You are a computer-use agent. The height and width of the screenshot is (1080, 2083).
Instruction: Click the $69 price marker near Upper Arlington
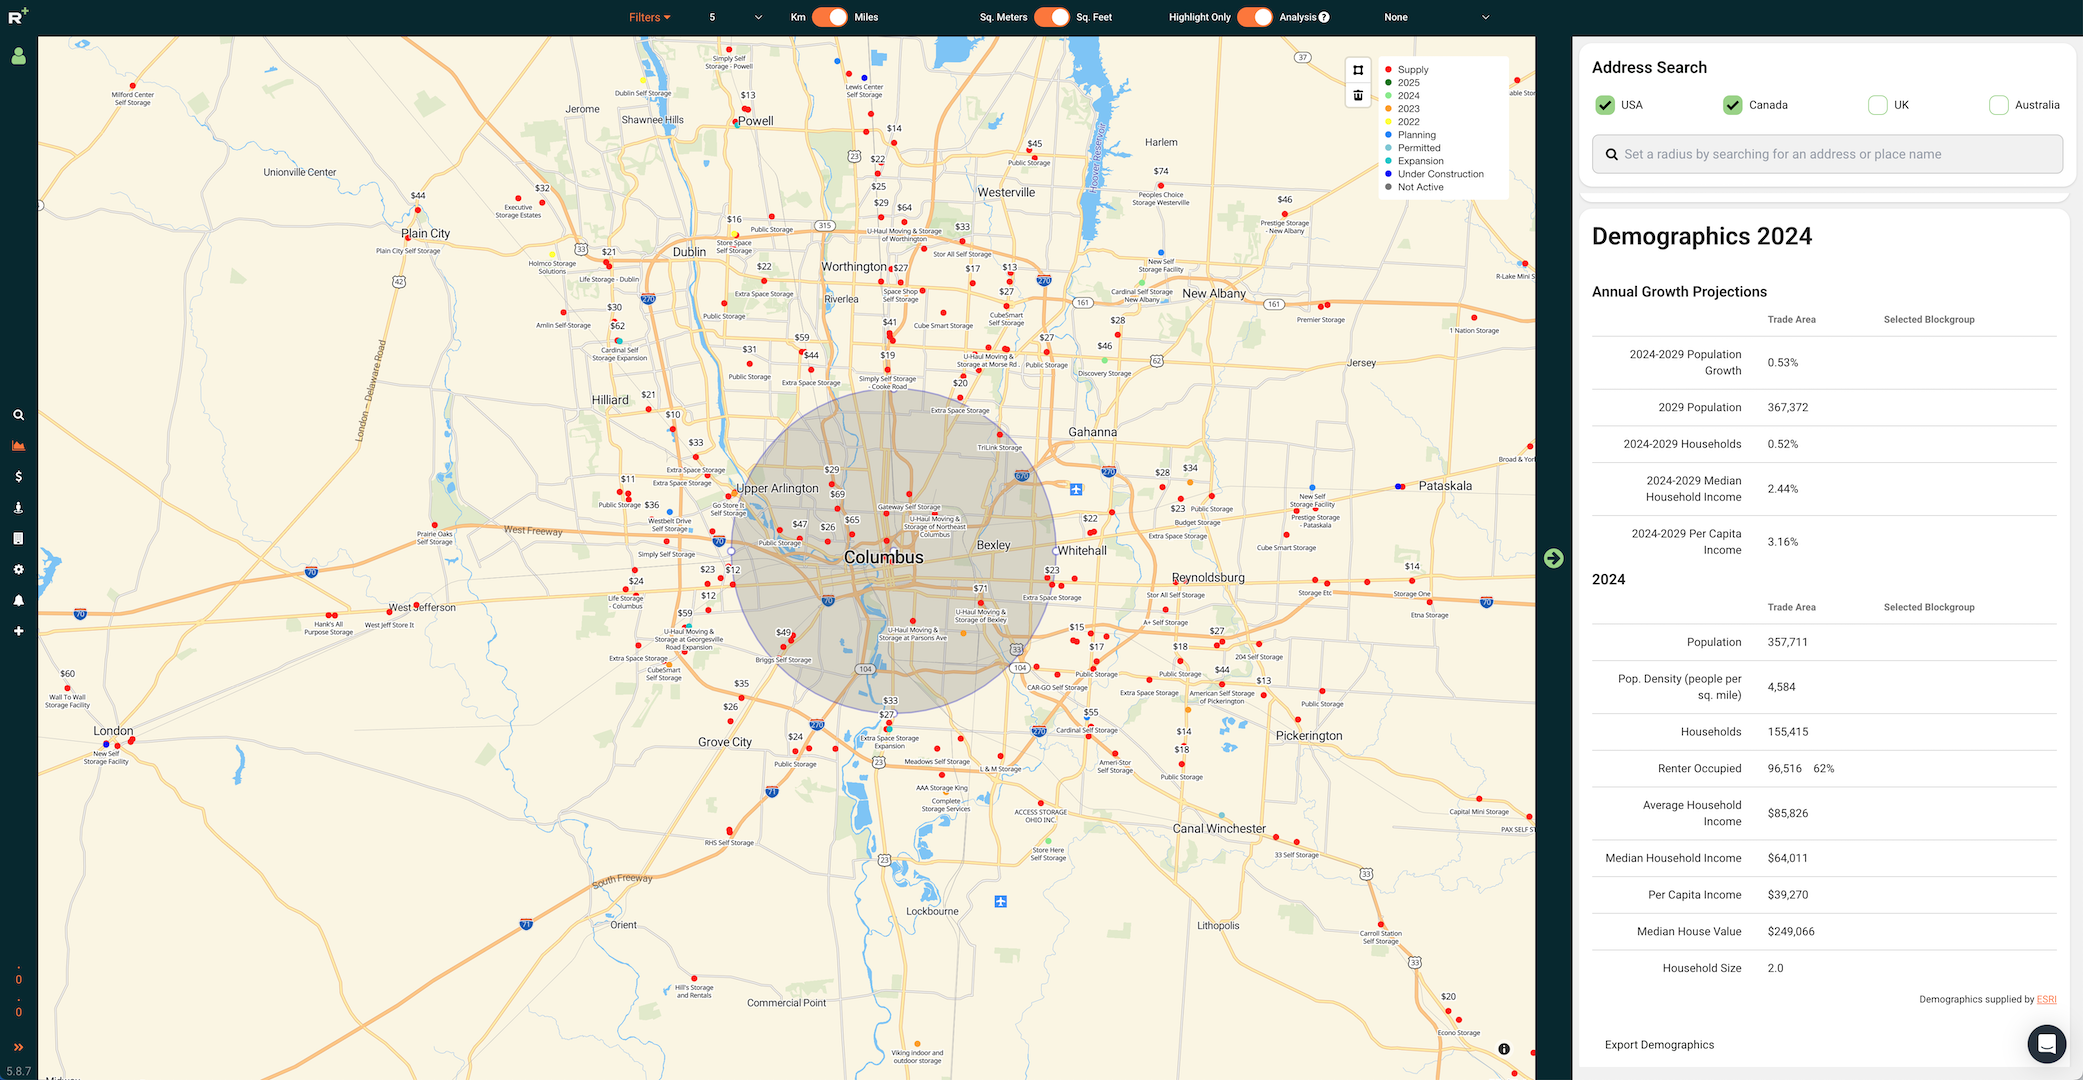[837, 494]
